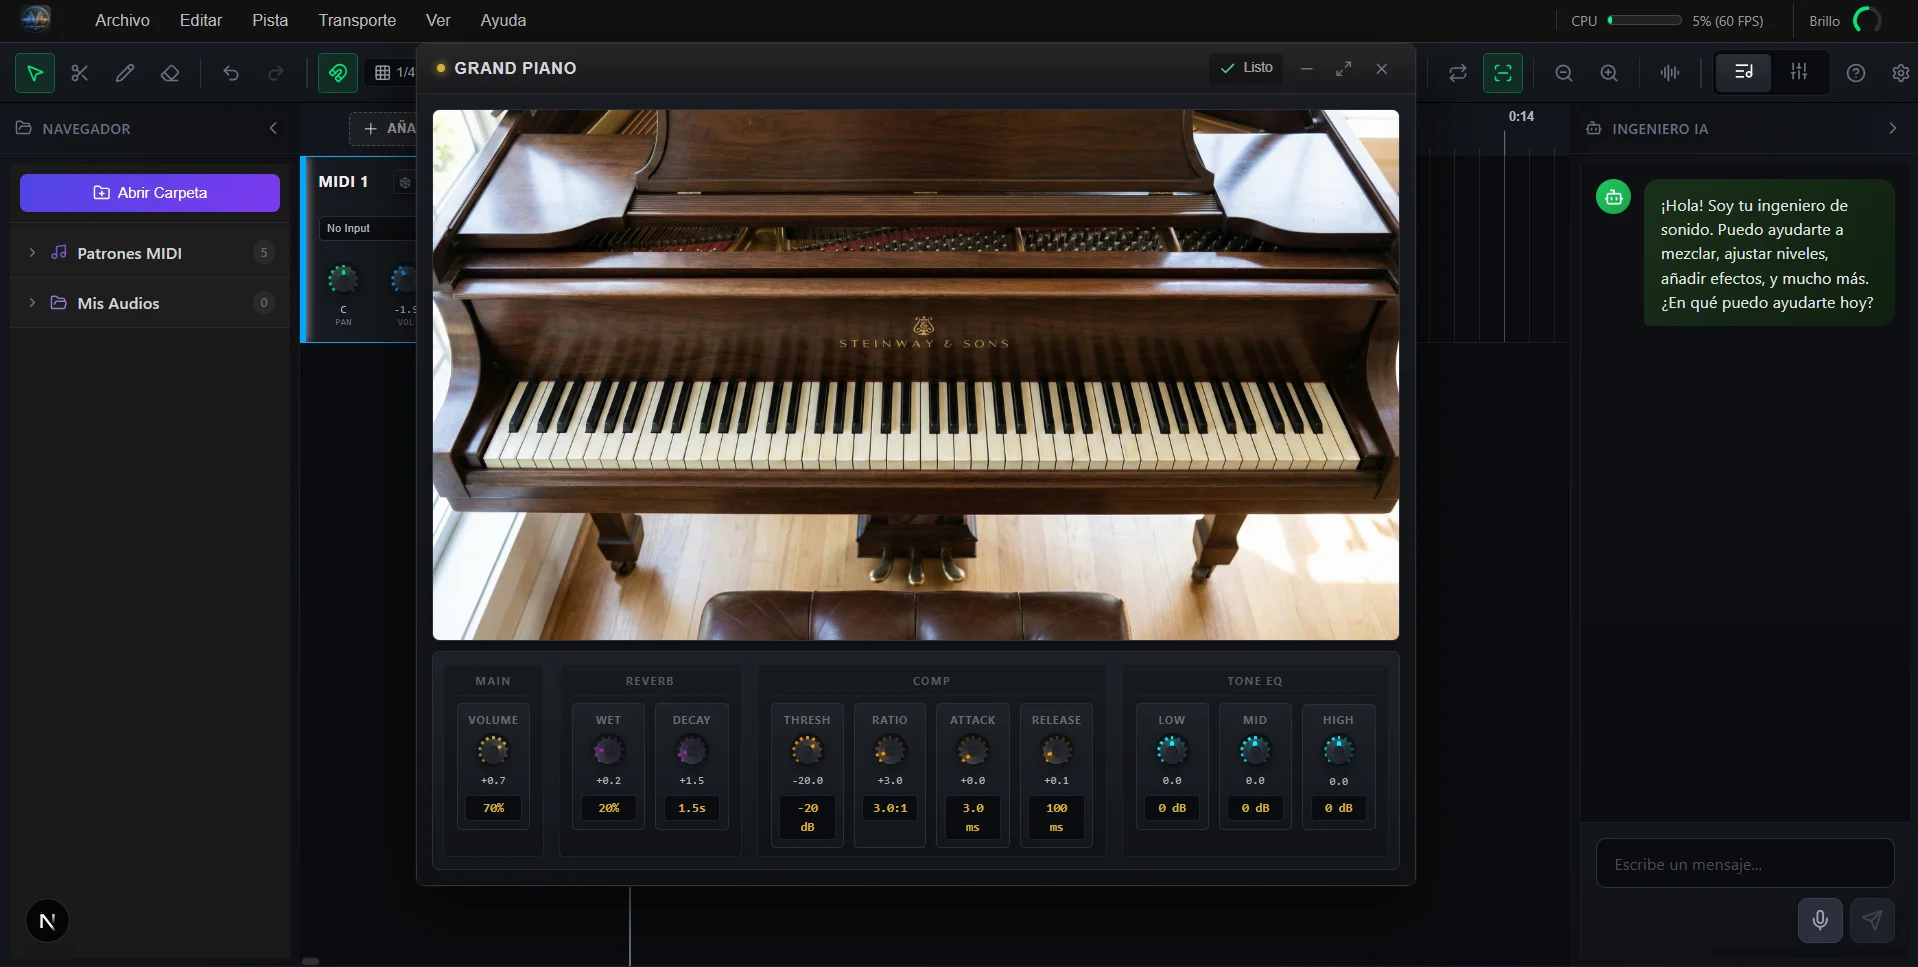The height and width of the screenshot is (967, 1918).
Task: Open the Archivo menu
Action: (122, 20)
